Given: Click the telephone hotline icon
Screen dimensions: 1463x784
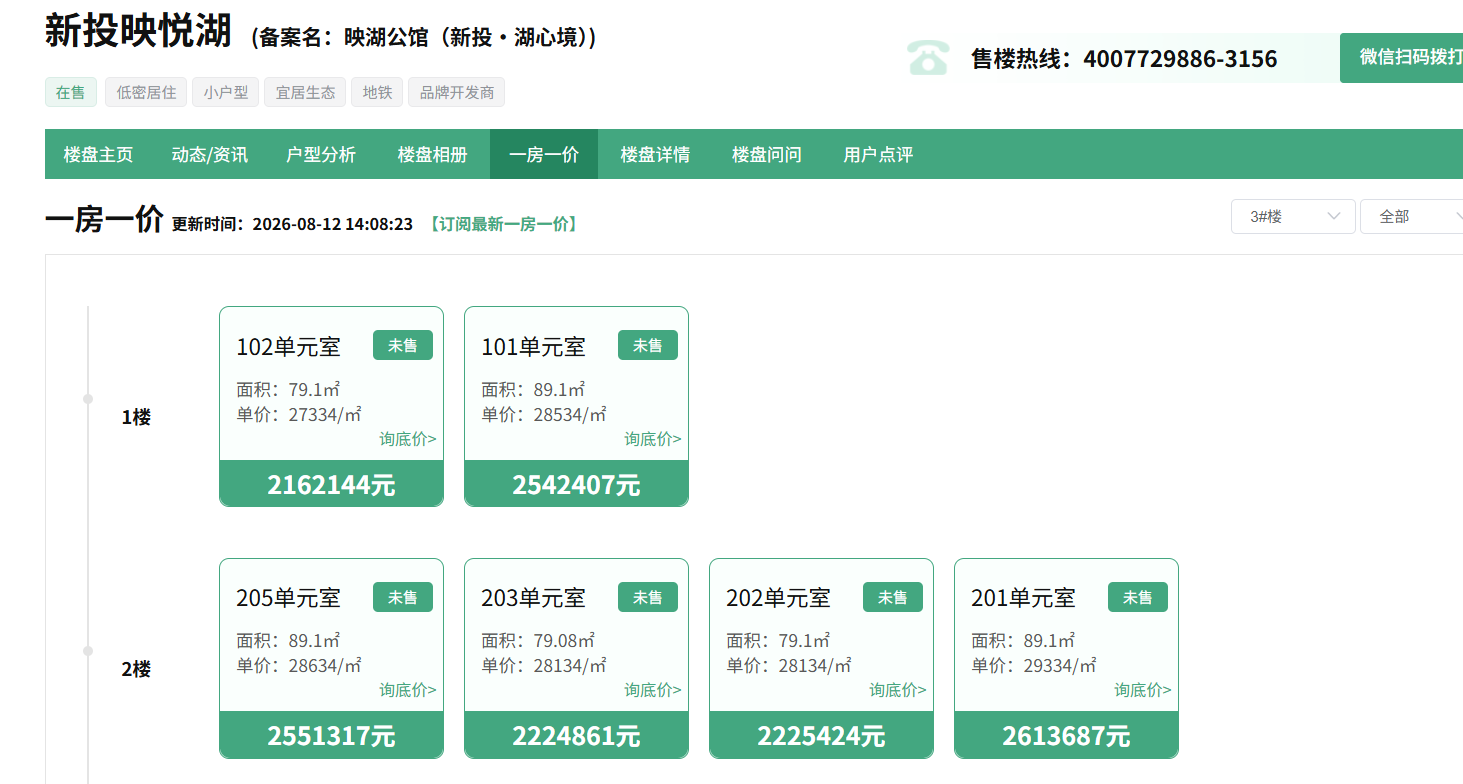Looking at the screenshot, I should (928, 58).
